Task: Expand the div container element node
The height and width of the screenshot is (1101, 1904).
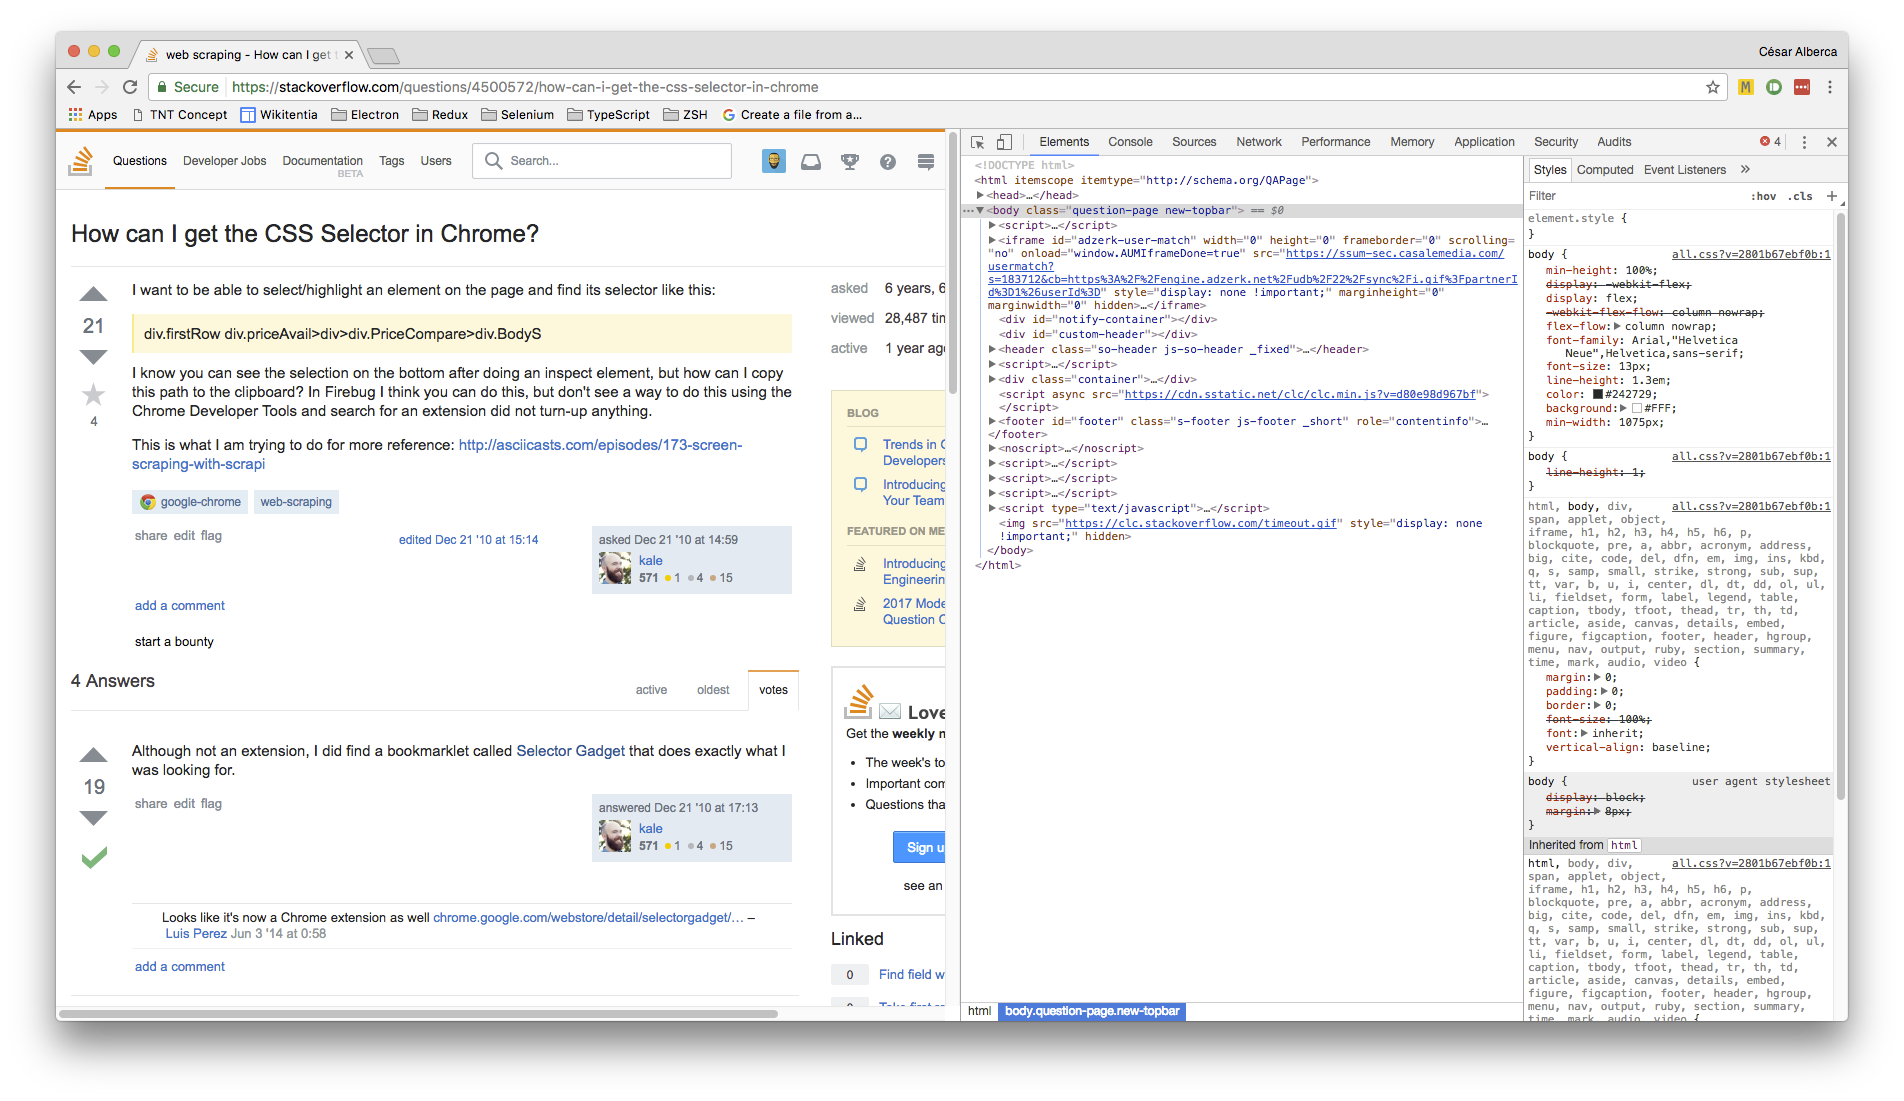Action: pyautogui.click(x=992, y=379)
